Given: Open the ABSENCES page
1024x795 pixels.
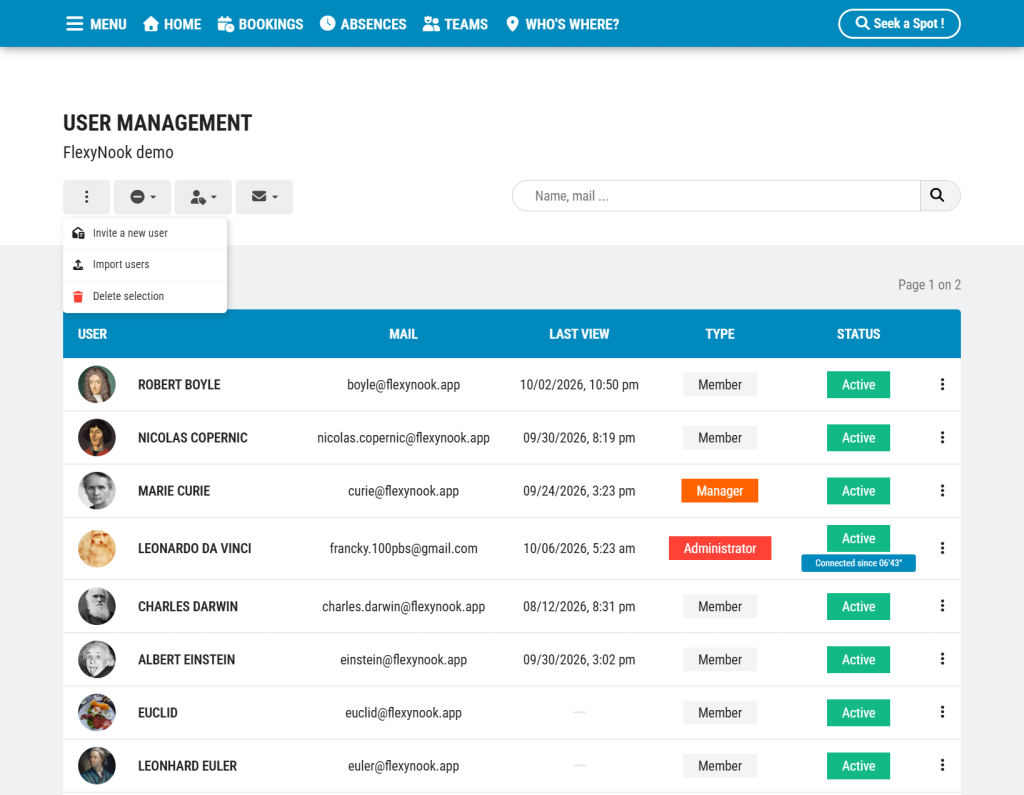Looking at the screenshot, I should pos(363,24).
